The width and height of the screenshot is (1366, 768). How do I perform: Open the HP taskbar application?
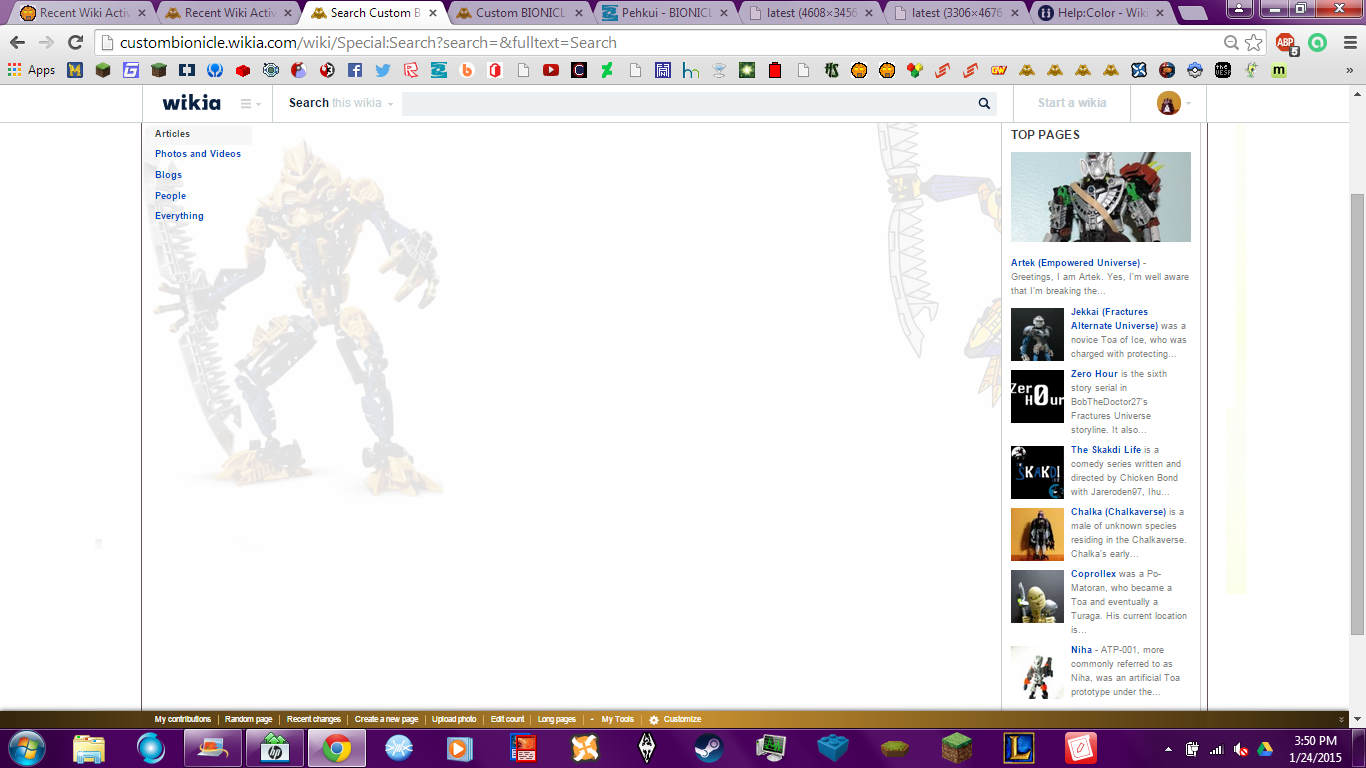pyautogui.click(x=274, y=748)
